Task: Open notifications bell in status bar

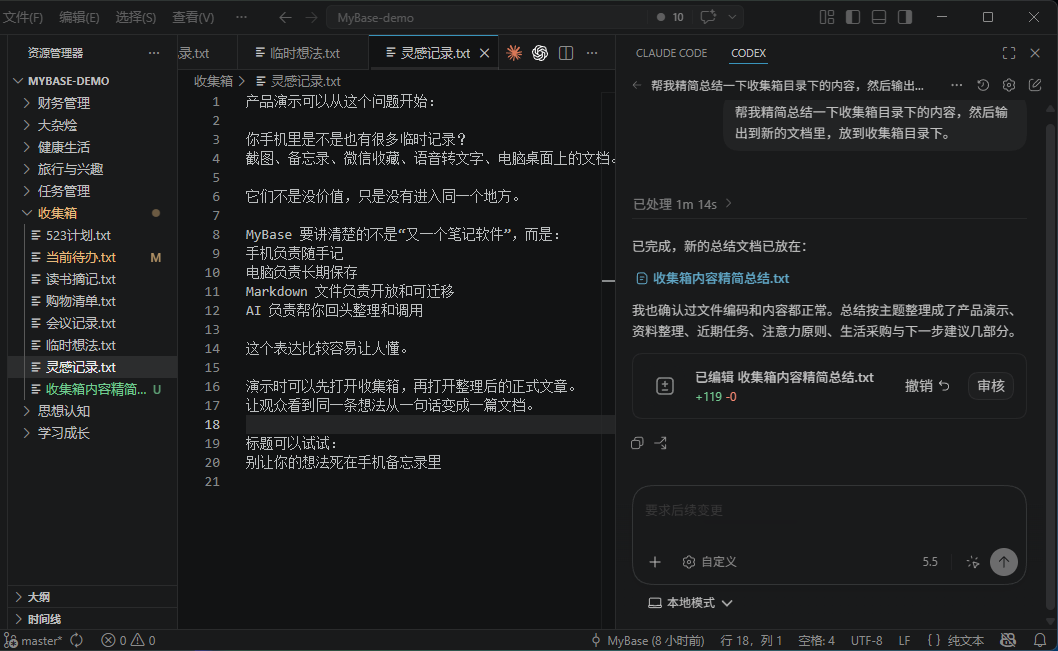Action: click(x=1040, y=640)
